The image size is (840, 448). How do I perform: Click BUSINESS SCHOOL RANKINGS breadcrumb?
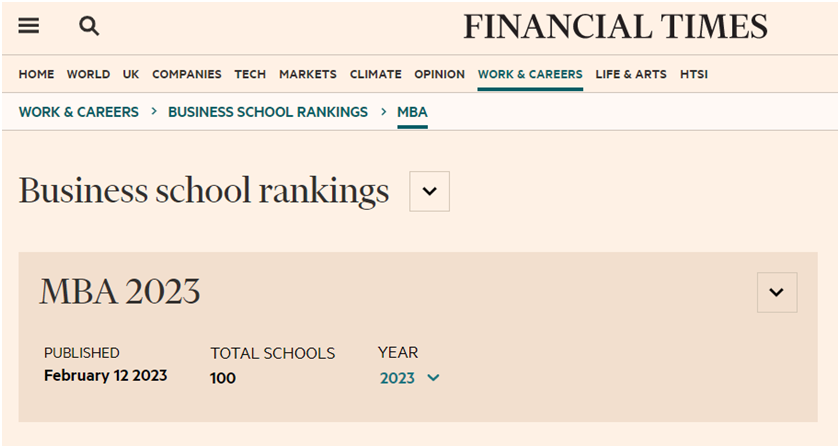(268, 112)
